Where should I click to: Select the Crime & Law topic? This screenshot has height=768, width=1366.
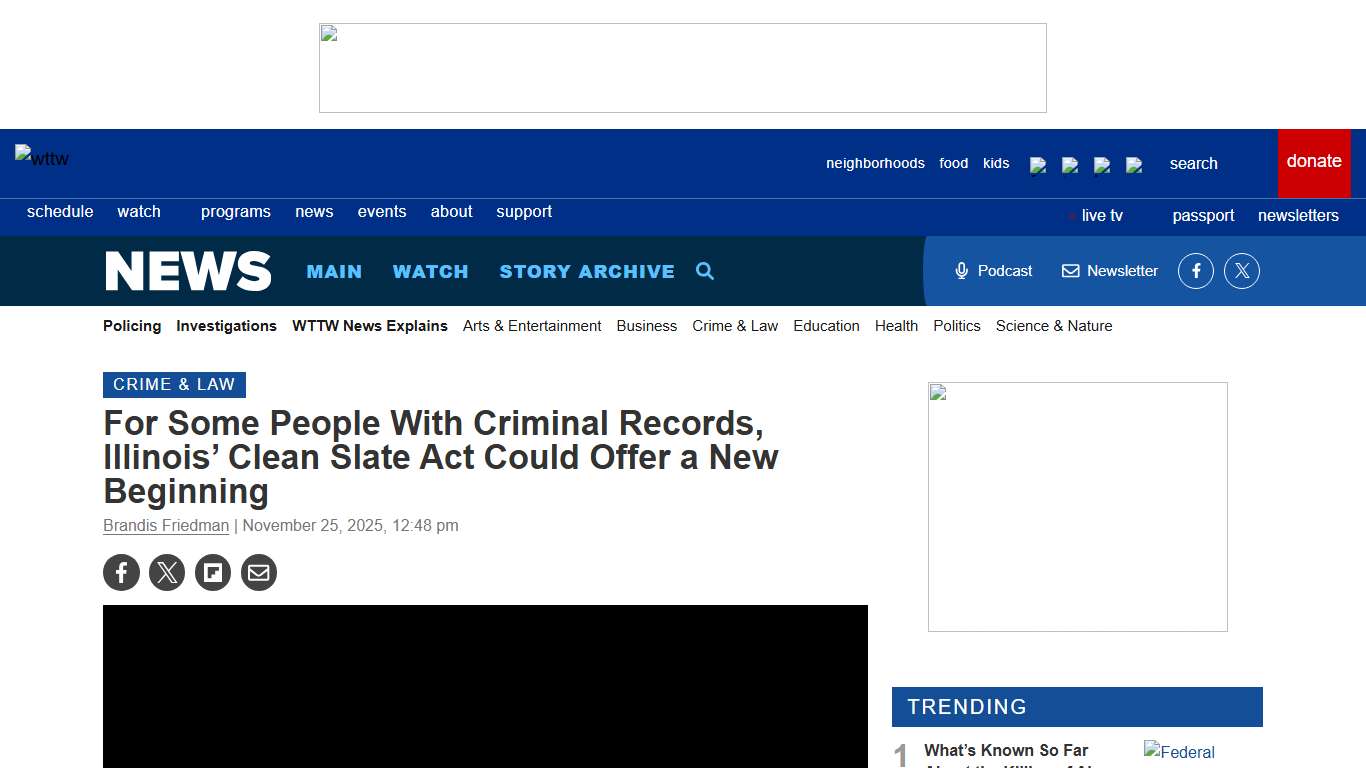735,326
